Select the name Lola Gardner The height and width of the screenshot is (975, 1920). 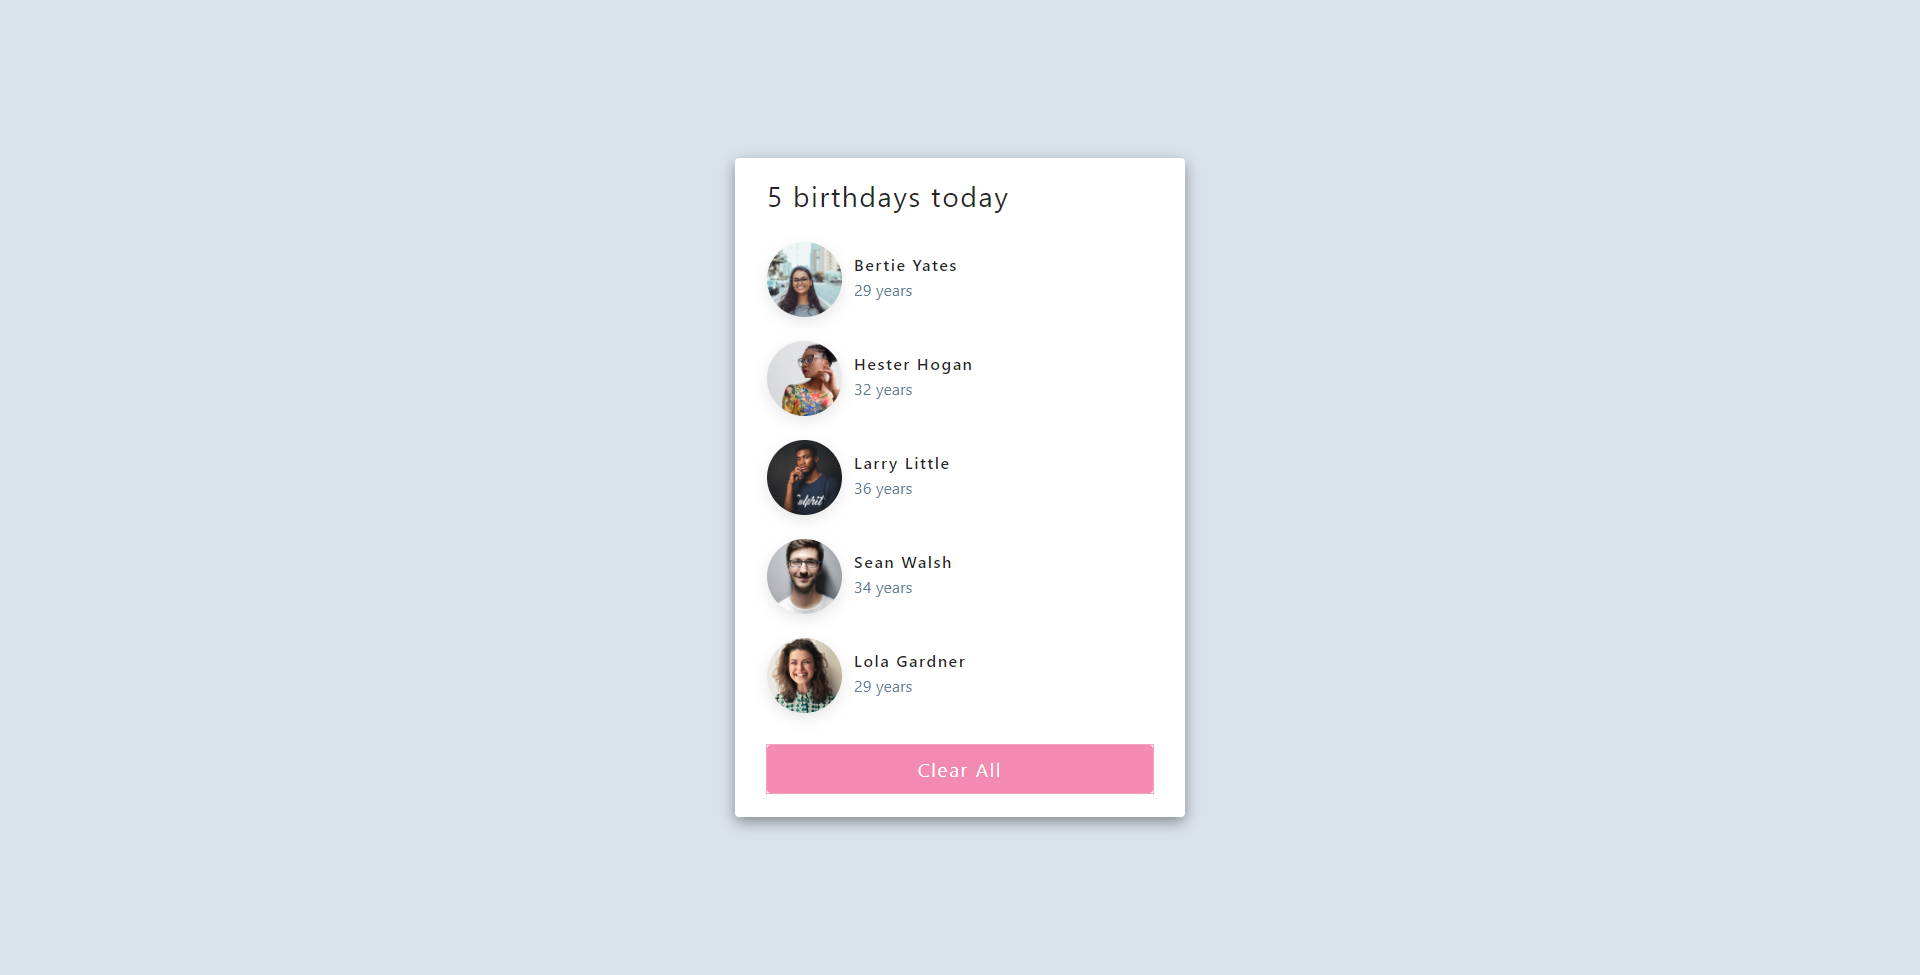909,662
